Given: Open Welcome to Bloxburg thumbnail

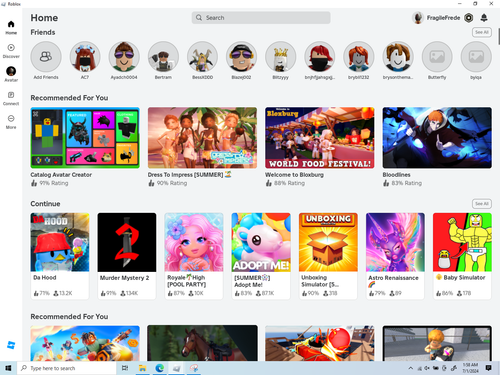Looking at the screenshot, I should 320,138.
